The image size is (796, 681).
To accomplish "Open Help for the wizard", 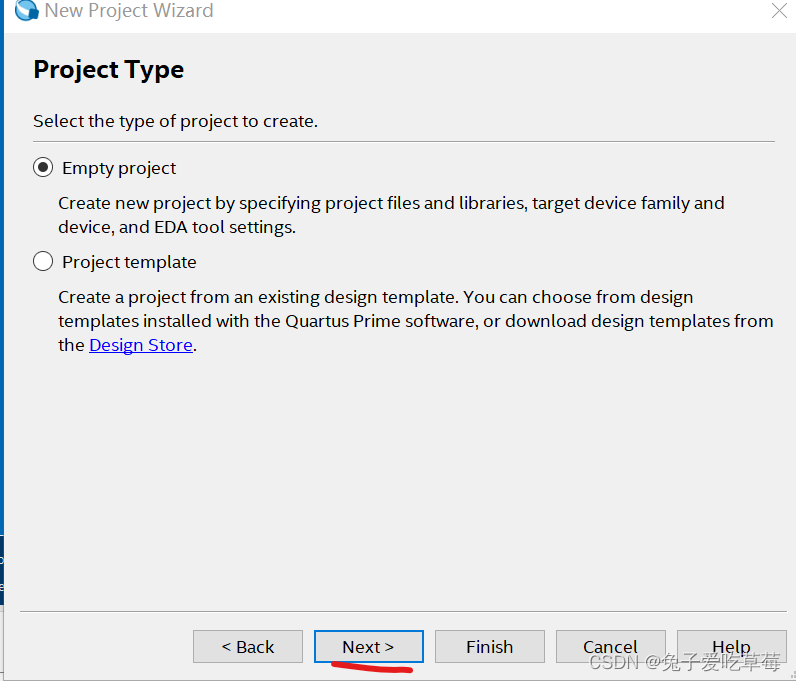I will click(732, 646).
